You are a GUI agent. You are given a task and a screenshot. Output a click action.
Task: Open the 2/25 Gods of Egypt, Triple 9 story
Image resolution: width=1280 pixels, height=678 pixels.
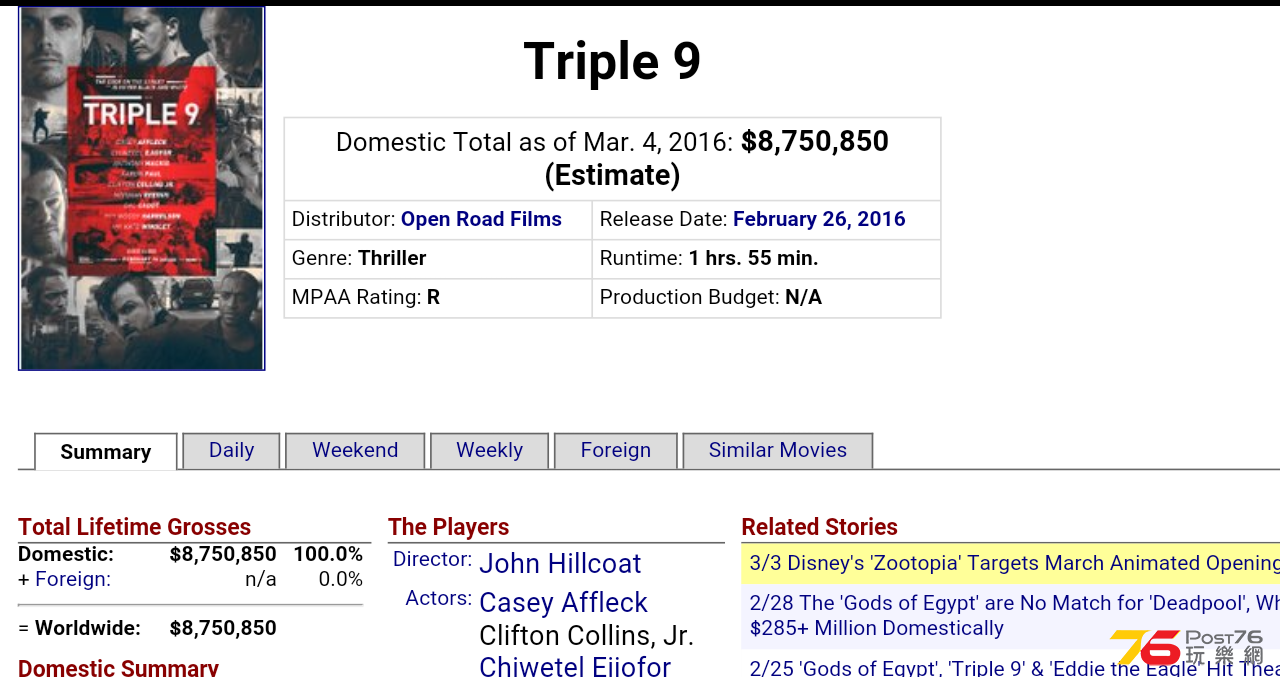point(1010,667)
